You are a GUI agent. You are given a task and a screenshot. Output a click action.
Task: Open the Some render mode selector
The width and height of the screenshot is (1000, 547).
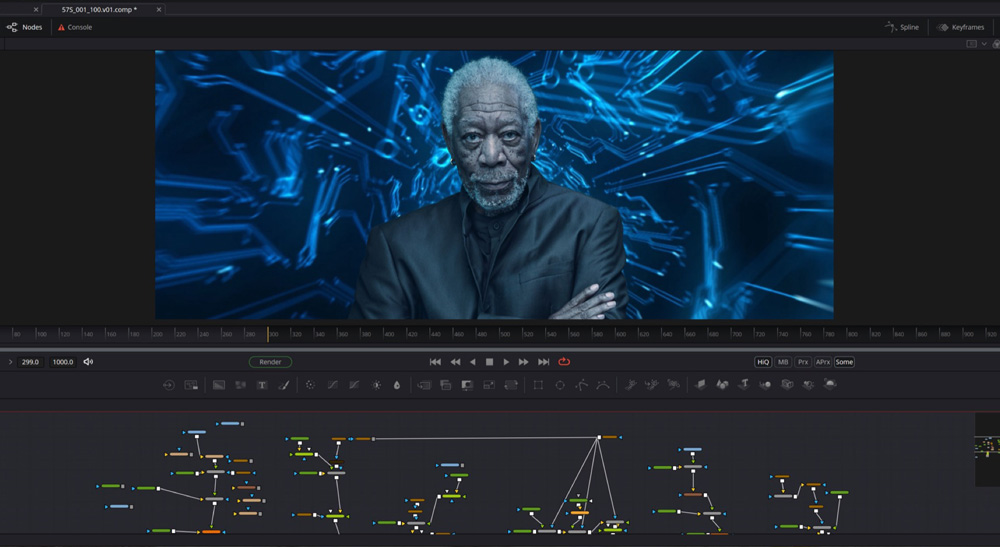(x=845, y=362)
